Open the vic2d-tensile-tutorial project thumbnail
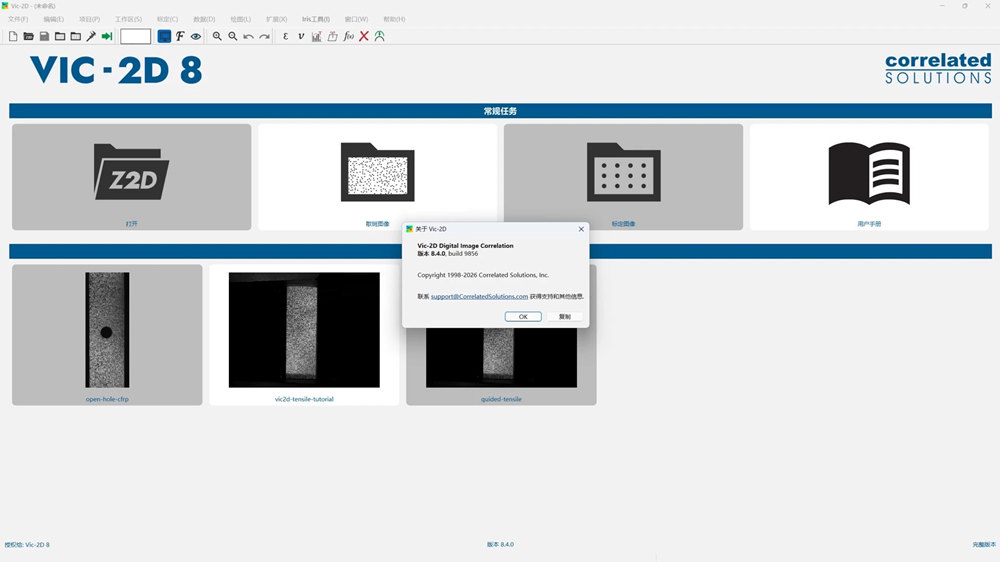 click(304, 335)
